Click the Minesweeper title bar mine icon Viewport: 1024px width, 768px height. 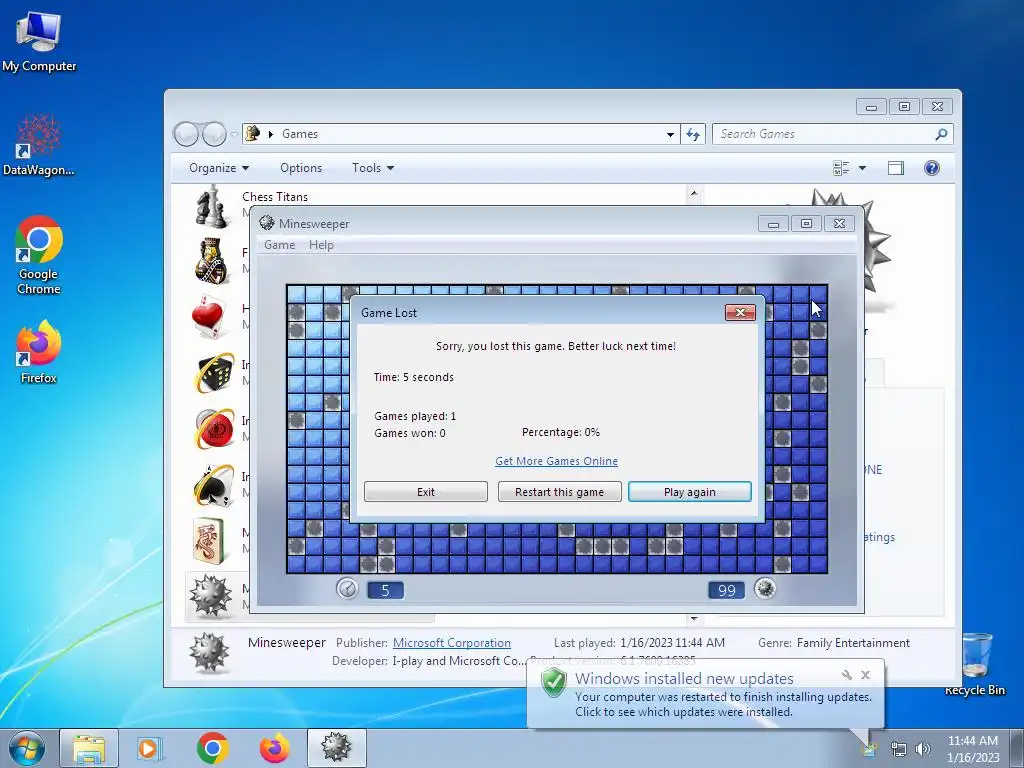click(266, 223)
